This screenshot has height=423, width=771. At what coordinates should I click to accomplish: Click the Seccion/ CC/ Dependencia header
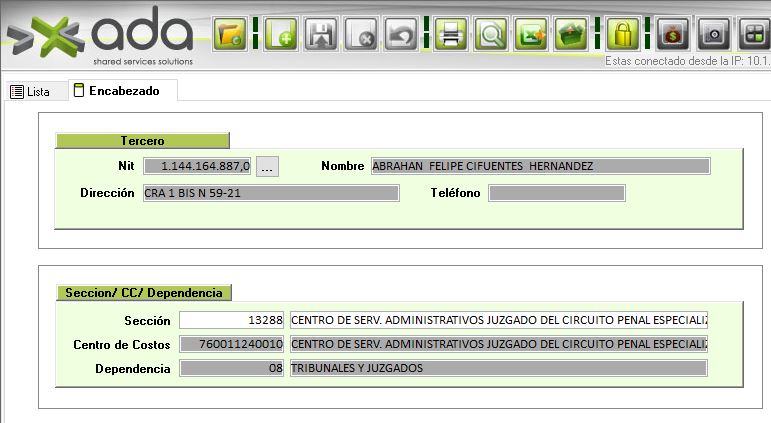(144, 293)
